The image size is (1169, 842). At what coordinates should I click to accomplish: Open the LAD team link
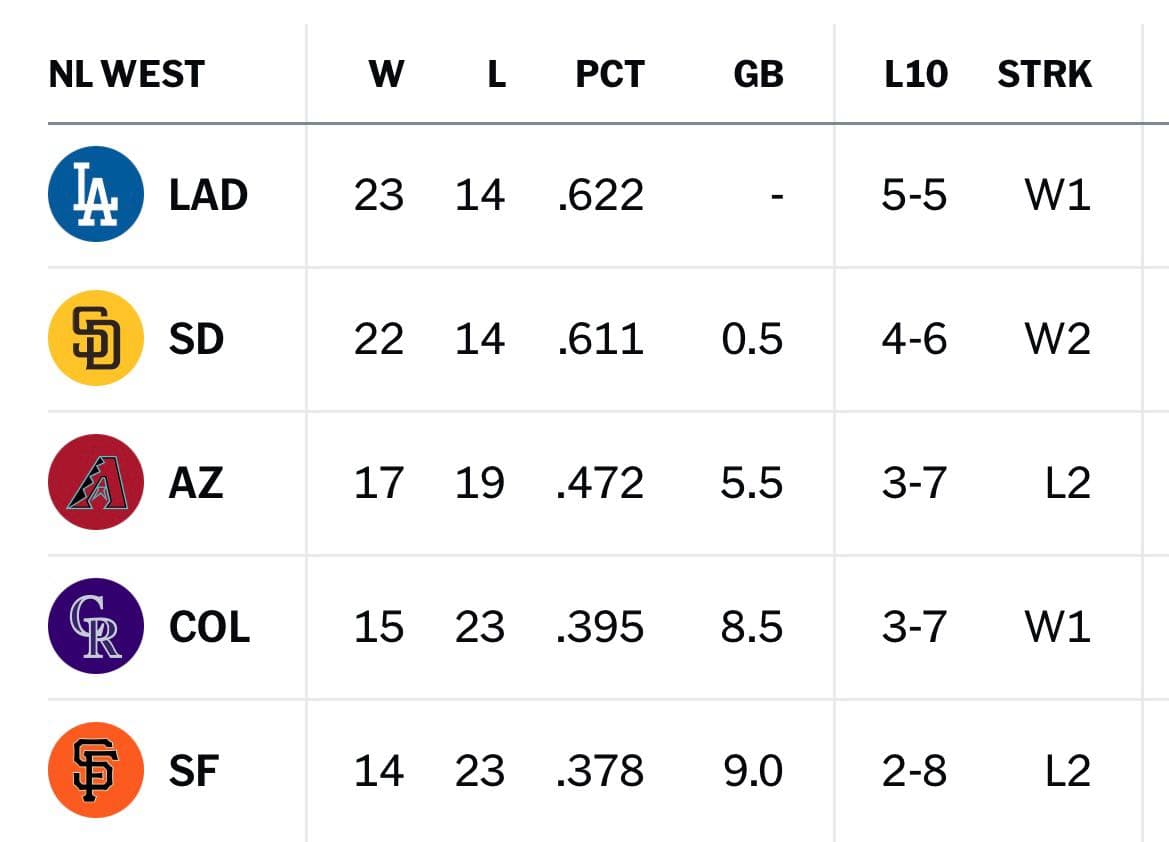click(208, 195)
